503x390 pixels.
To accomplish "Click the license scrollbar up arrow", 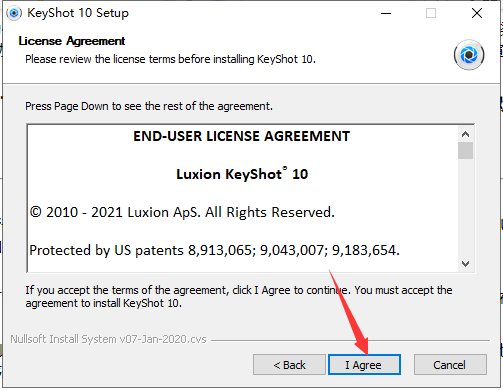I will click(x=465, y=134).
